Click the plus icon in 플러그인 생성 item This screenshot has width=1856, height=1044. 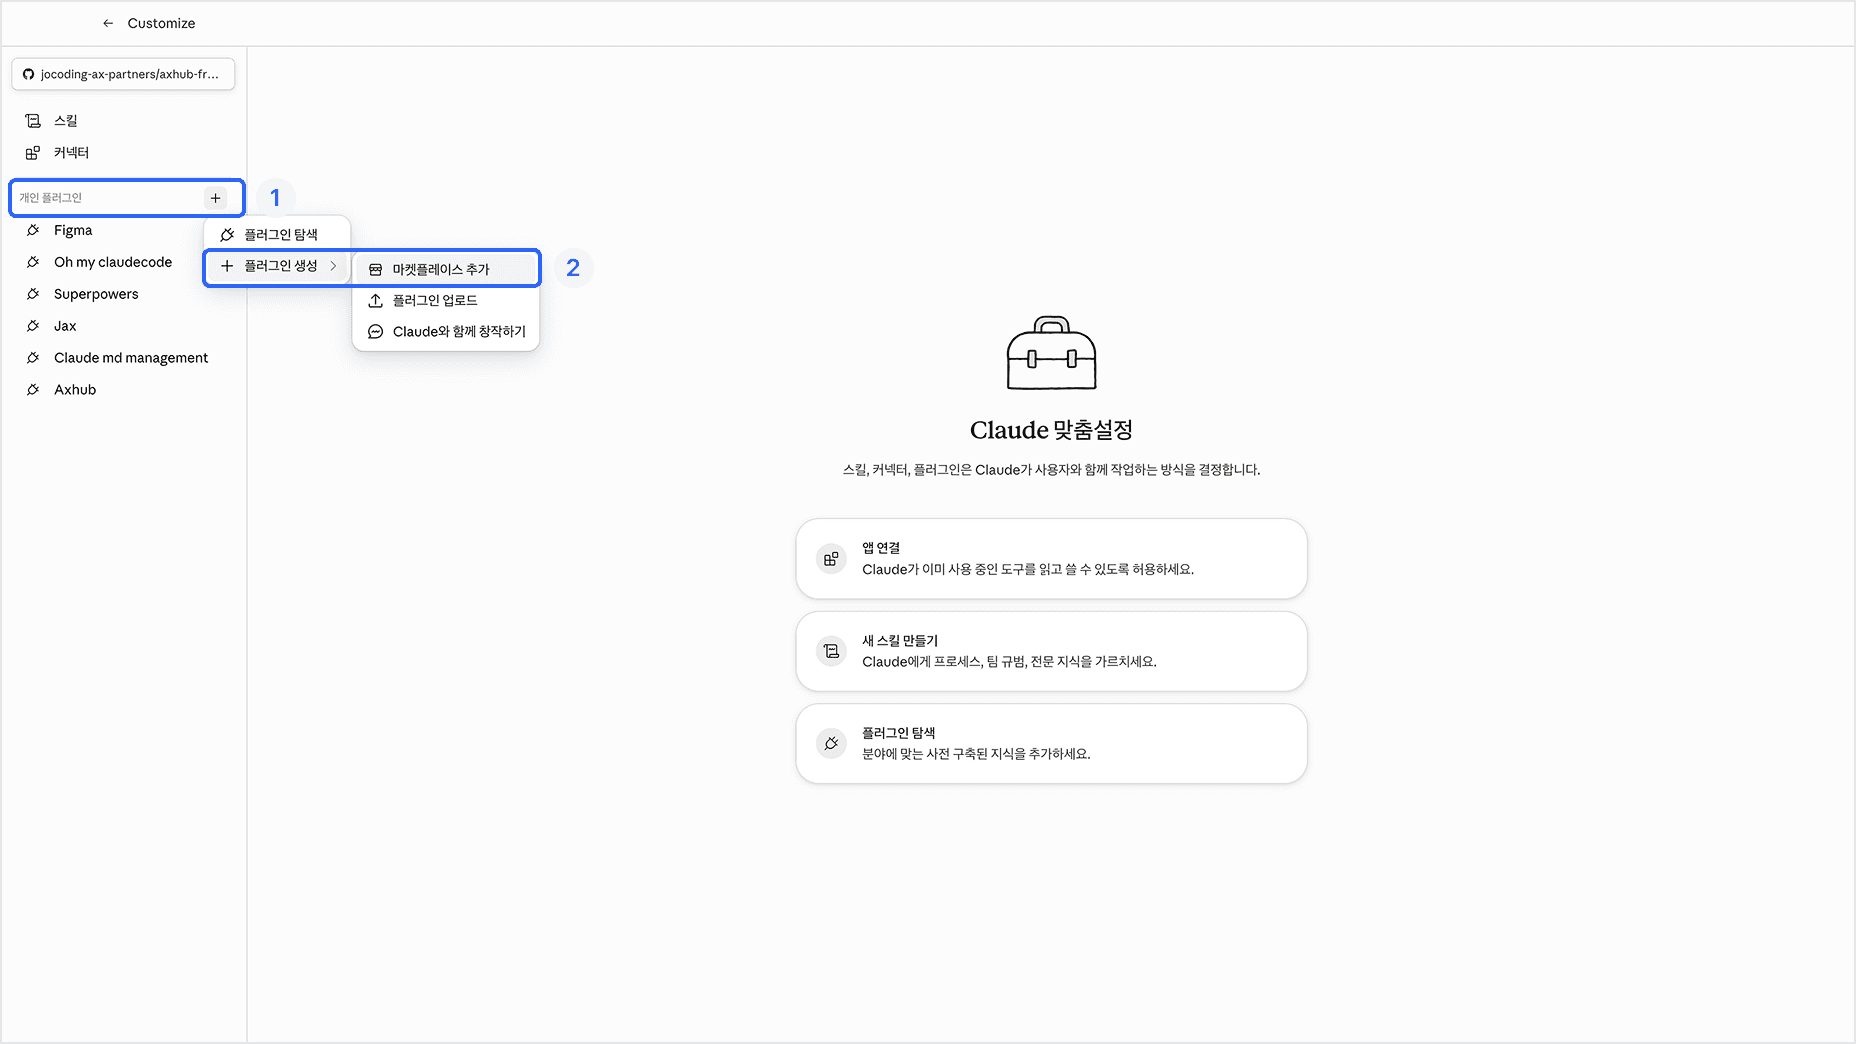tap(227, 266)
